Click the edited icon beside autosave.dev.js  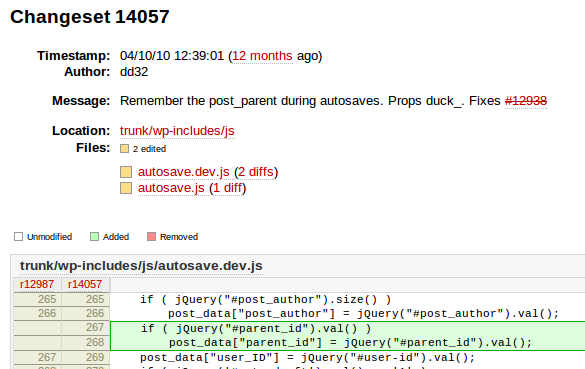click(126, 172)
